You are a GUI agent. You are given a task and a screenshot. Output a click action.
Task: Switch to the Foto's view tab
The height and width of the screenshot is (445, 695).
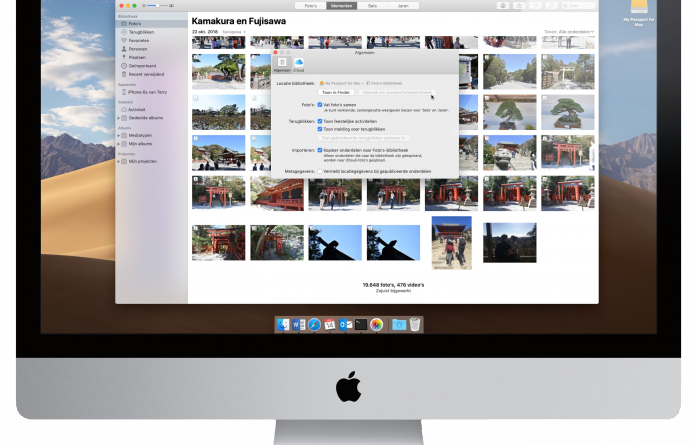[311, 6]
